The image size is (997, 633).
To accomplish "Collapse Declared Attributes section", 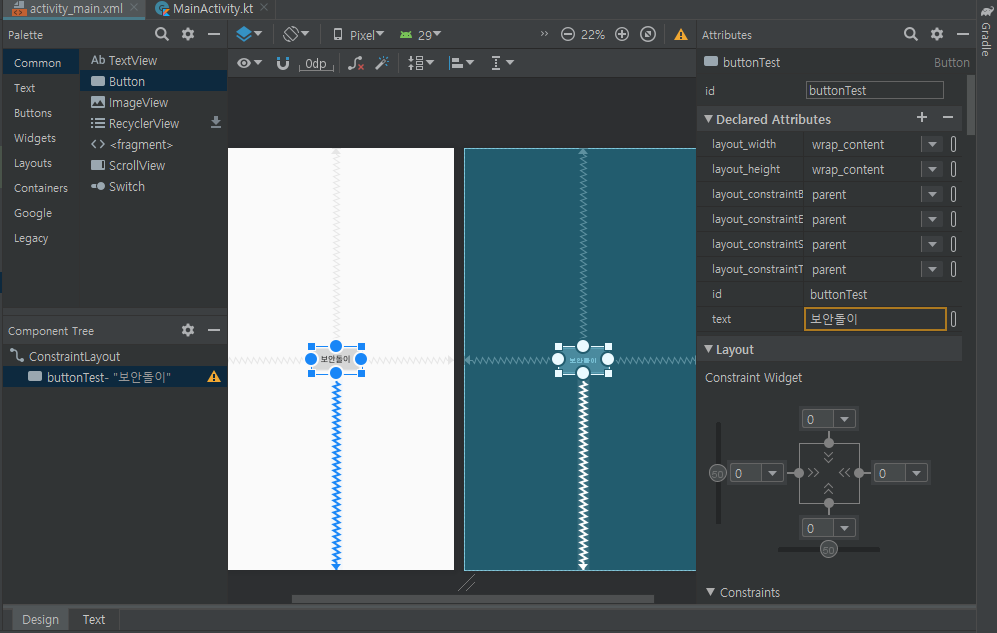I will [x=708, y=119].
